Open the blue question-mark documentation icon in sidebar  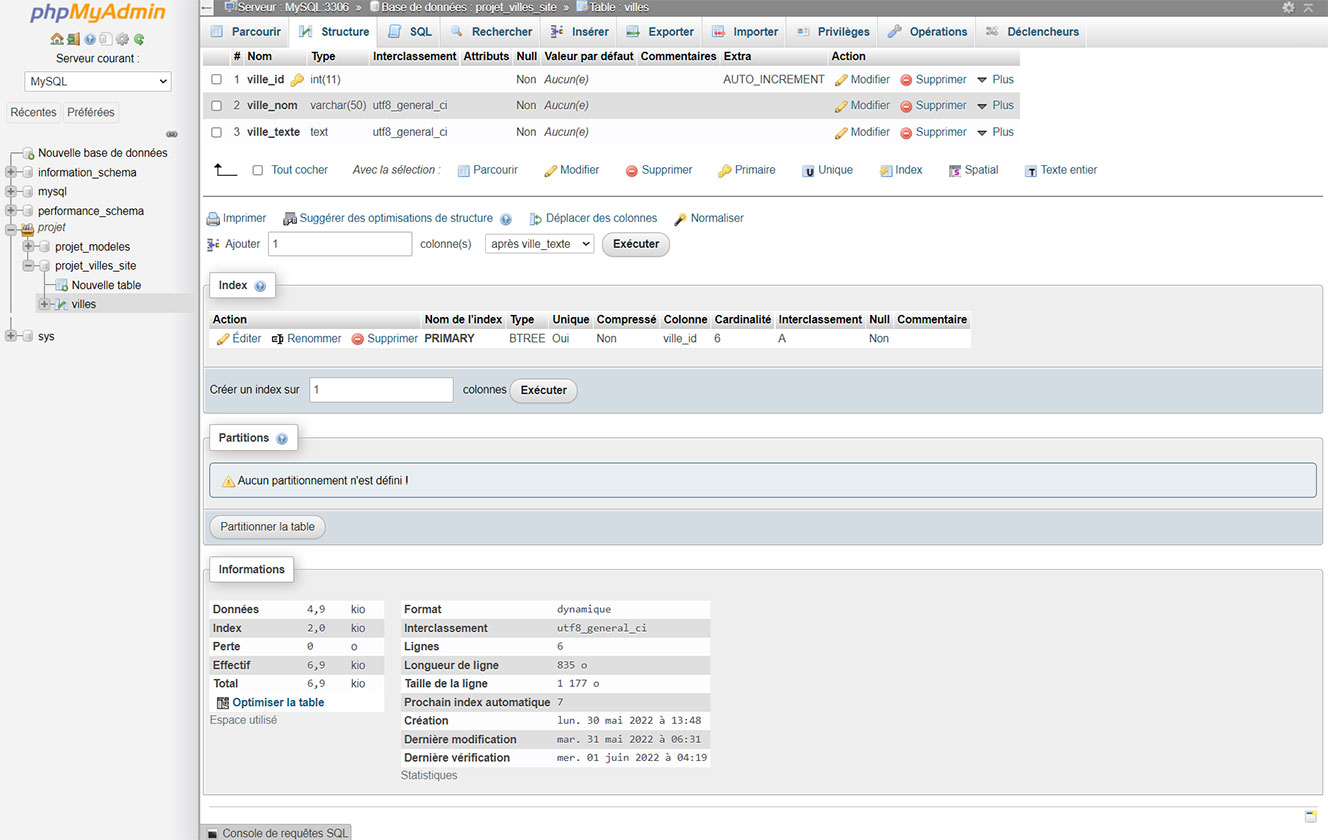click(x=90, y=40)
